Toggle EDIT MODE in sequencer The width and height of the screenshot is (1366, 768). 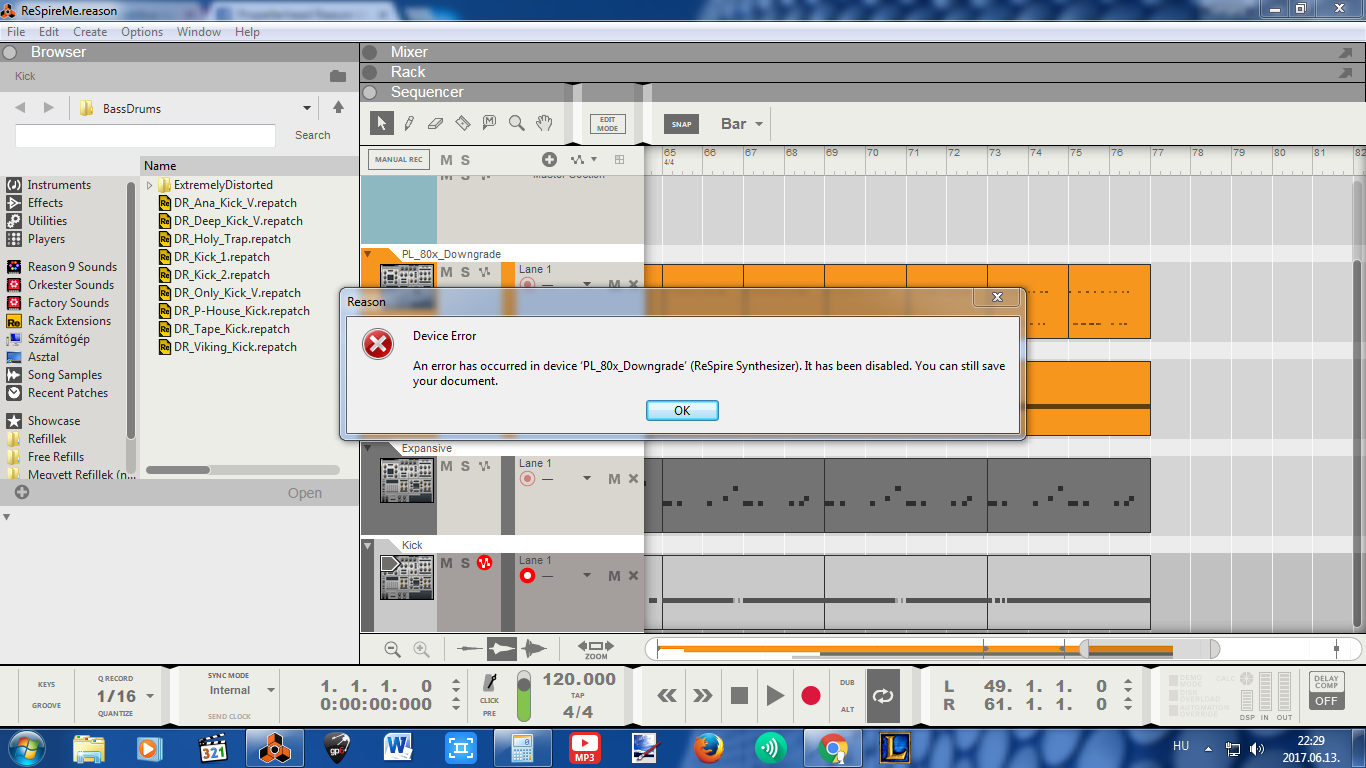(x=607, y=124)
